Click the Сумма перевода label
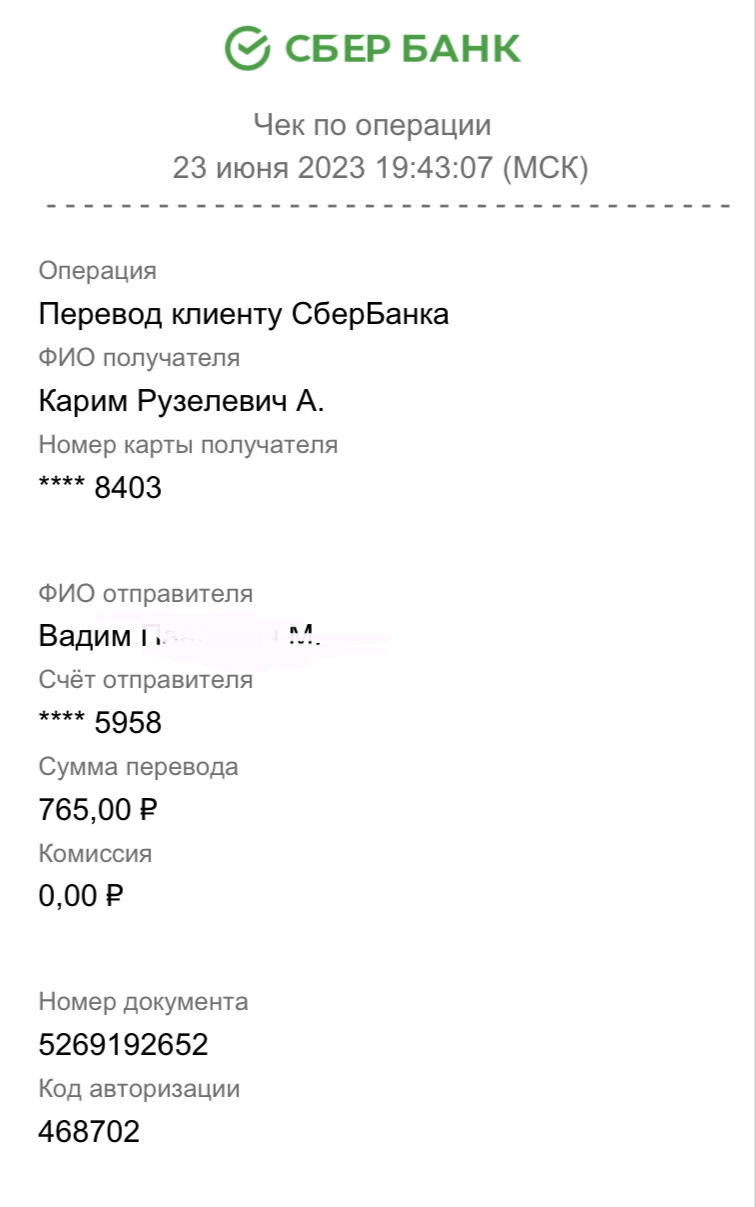The height and width of the screenshot is (1207, 756). [139, 767]
